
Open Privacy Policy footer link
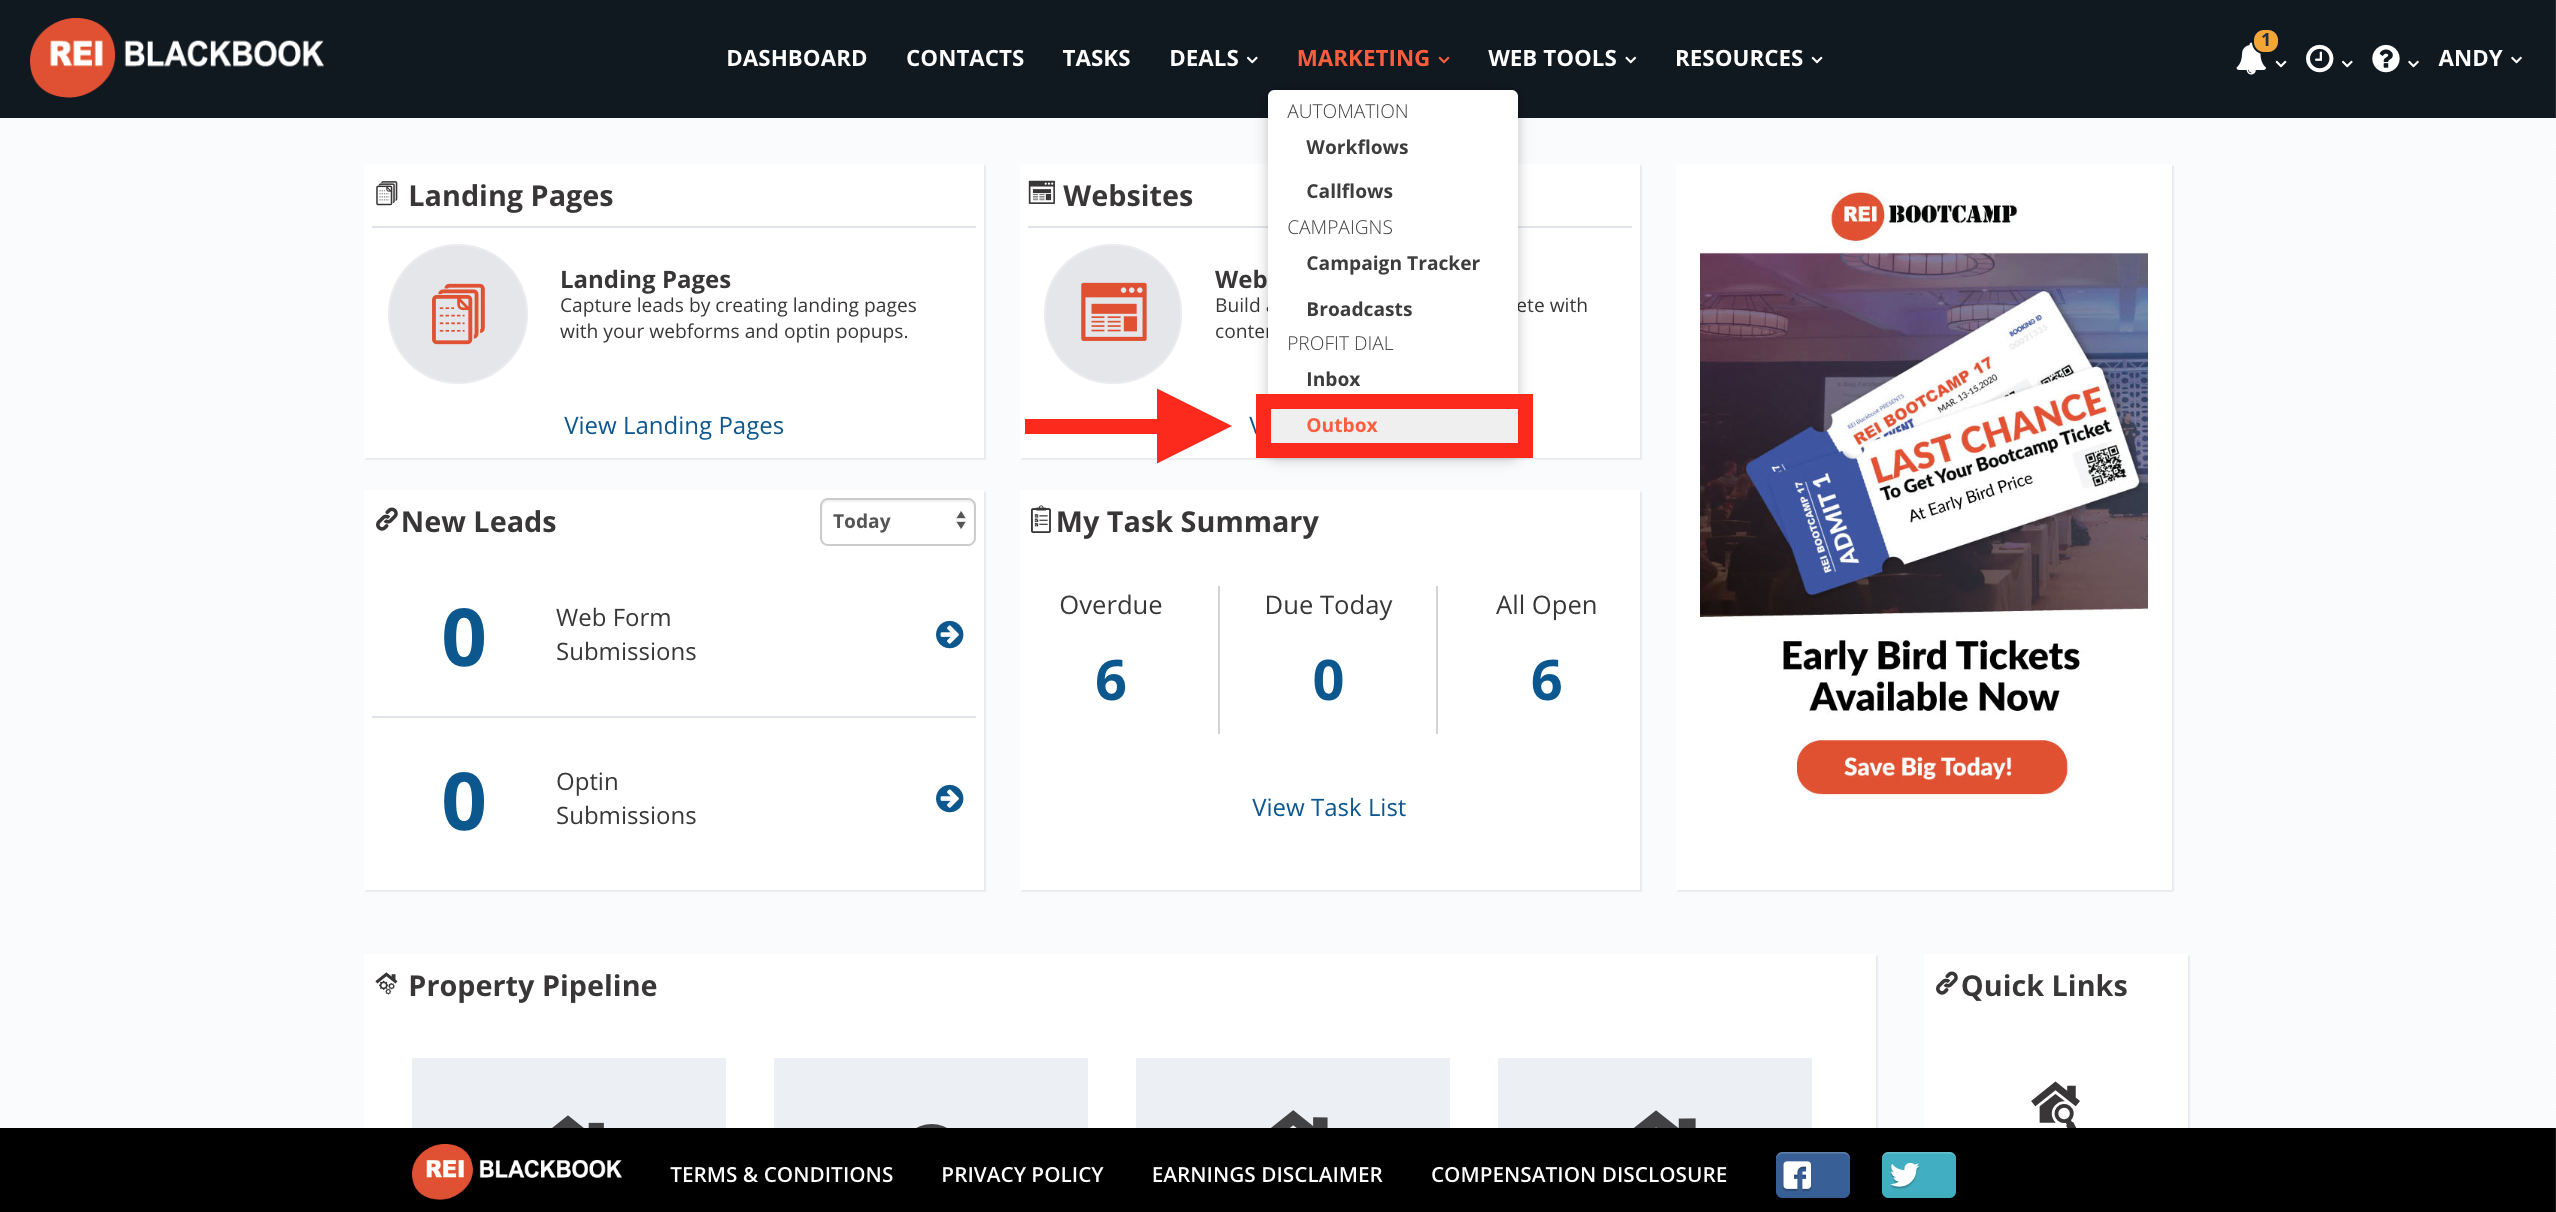click(x=1022, y=1174)
